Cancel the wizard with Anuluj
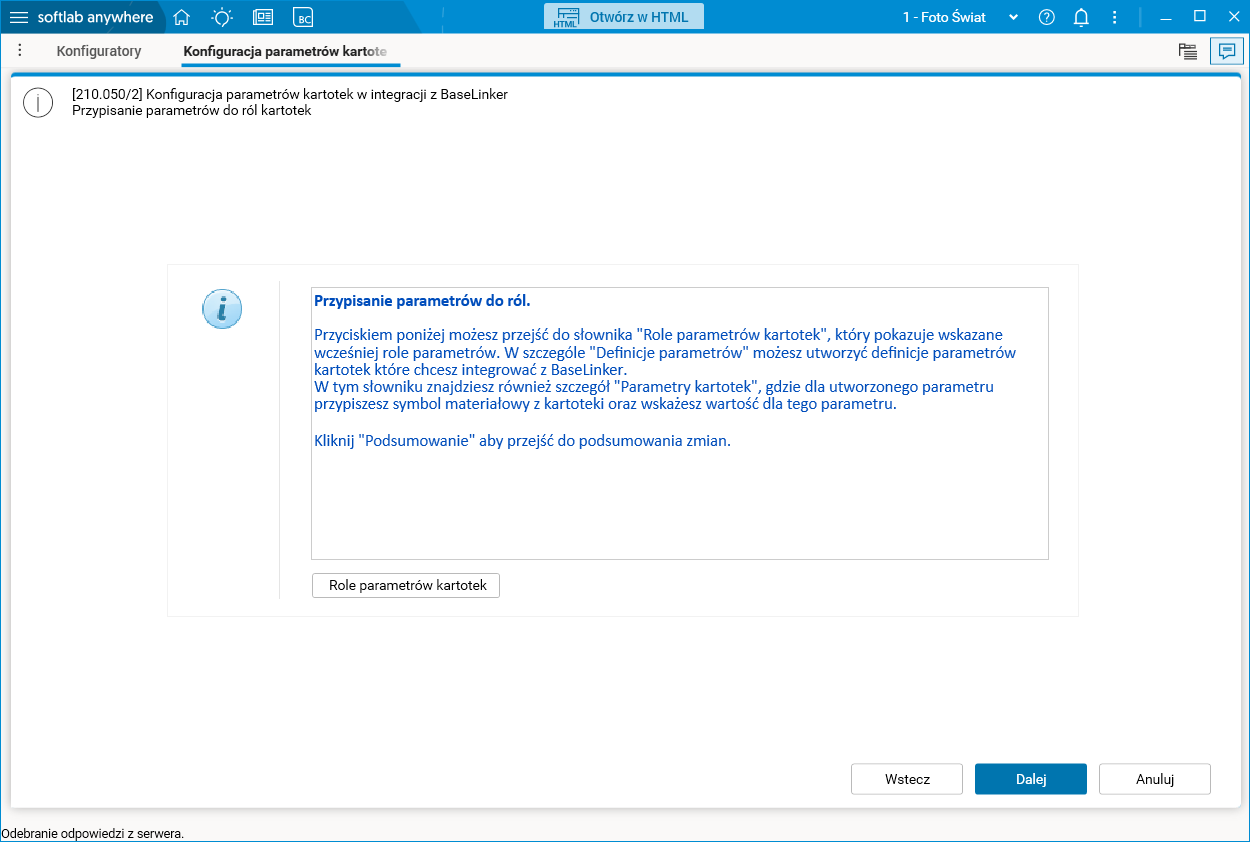This screenshot has height=842, width=1250. point(1155,779)
